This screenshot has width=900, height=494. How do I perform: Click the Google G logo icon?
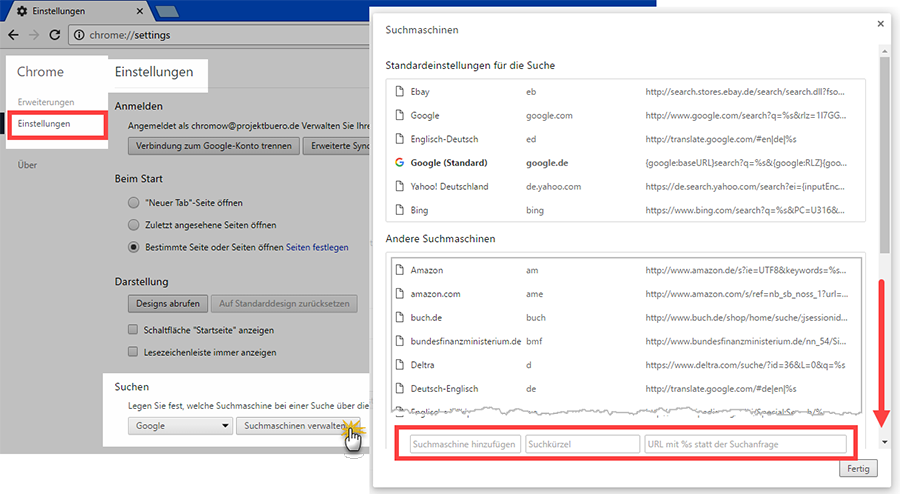point(399,162)
